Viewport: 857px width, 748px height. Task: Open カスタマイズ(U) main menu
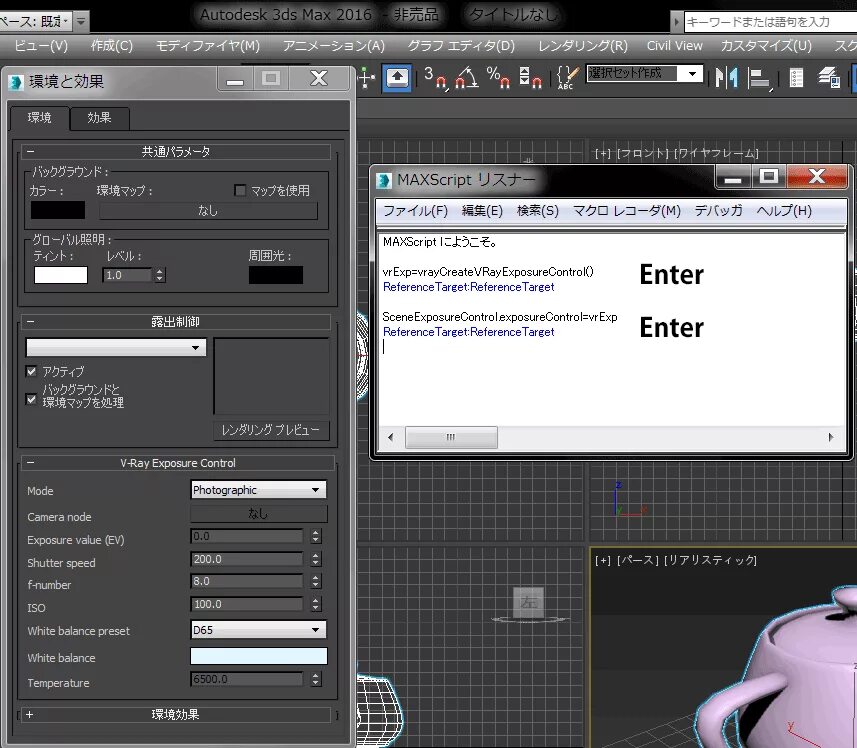point(766,46)
